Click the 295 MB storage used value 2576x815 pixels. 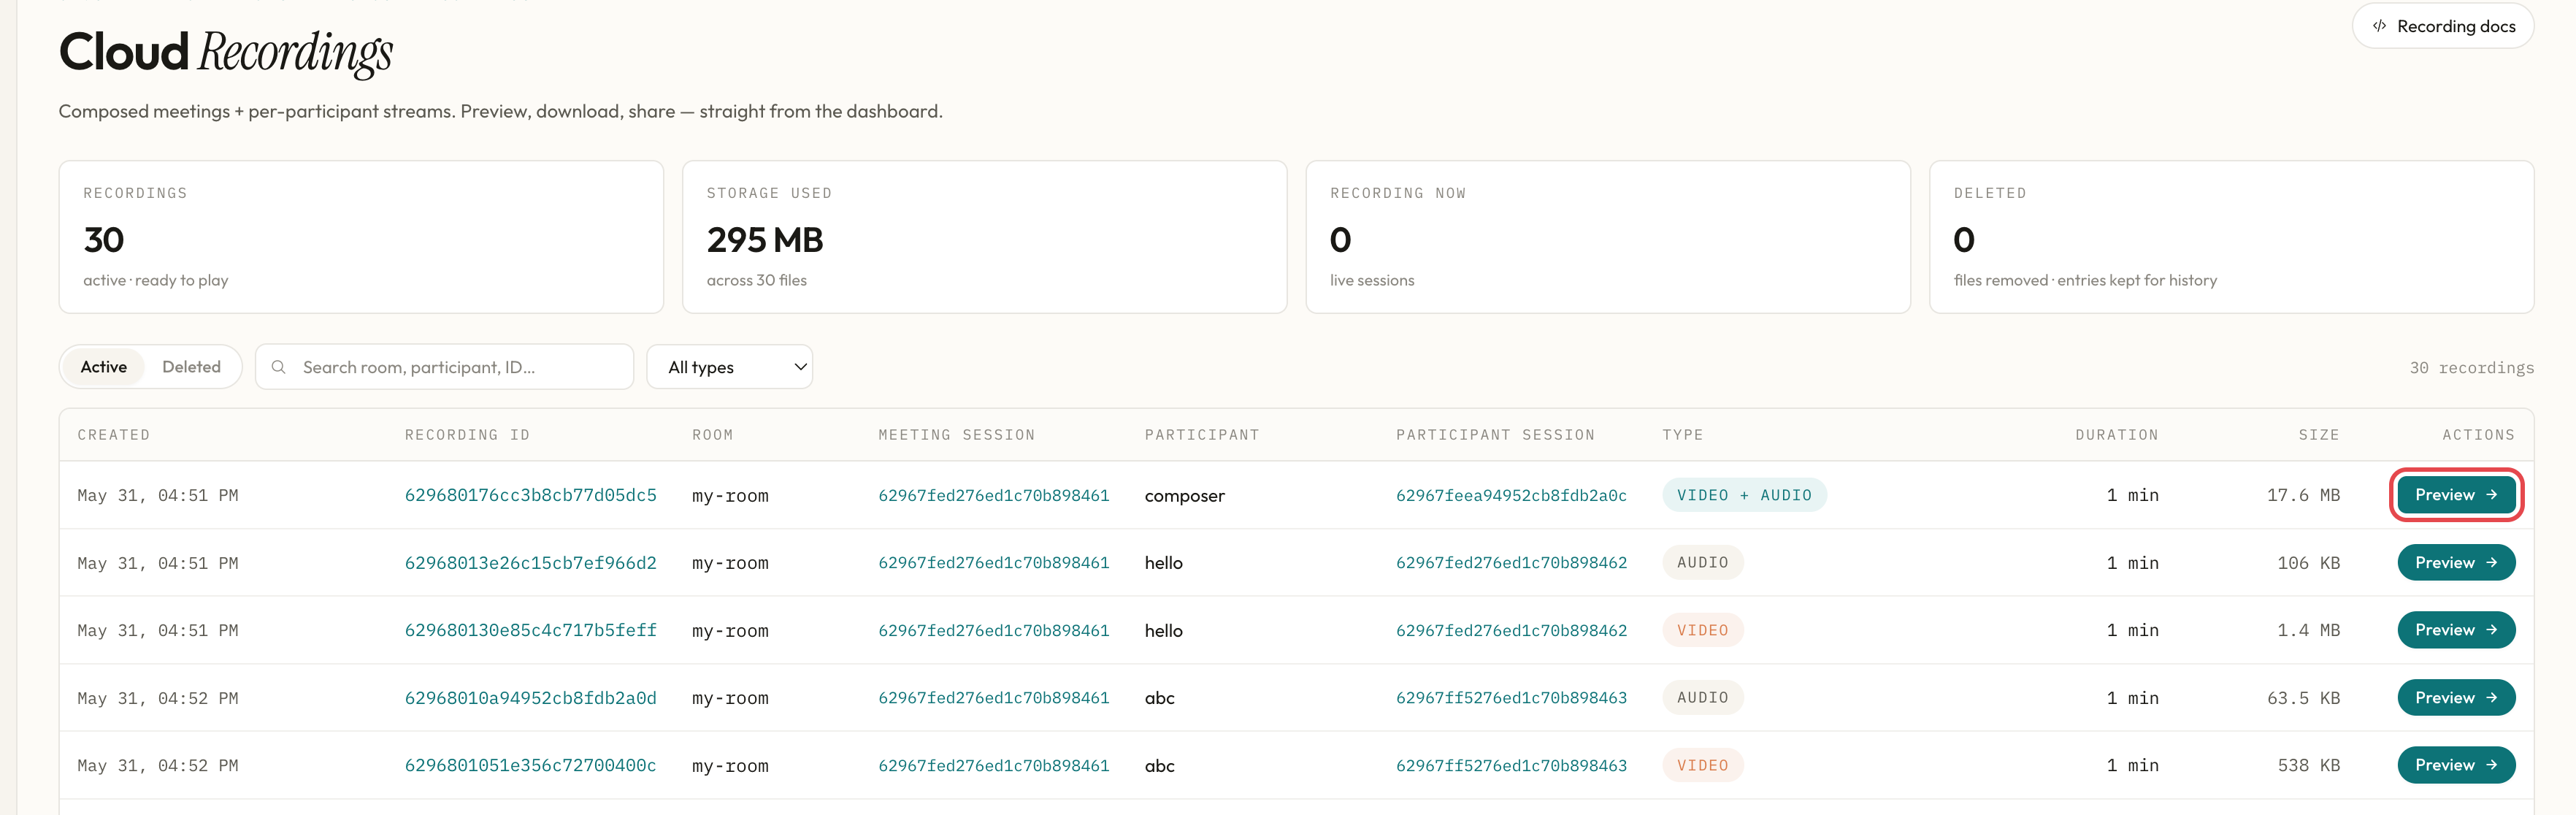(765, 240)
